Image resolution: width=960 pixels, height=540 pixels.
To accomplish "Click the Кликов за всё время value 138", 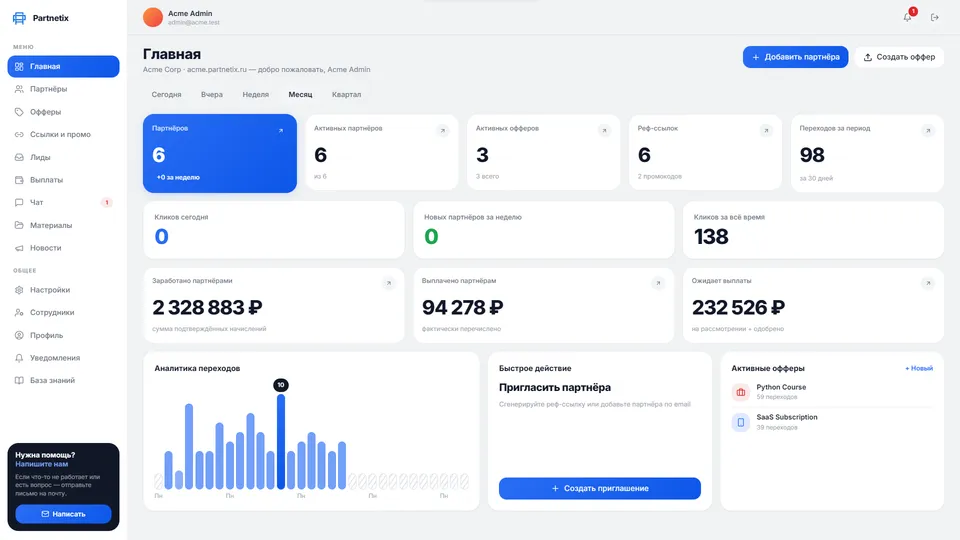I will 711,236.
